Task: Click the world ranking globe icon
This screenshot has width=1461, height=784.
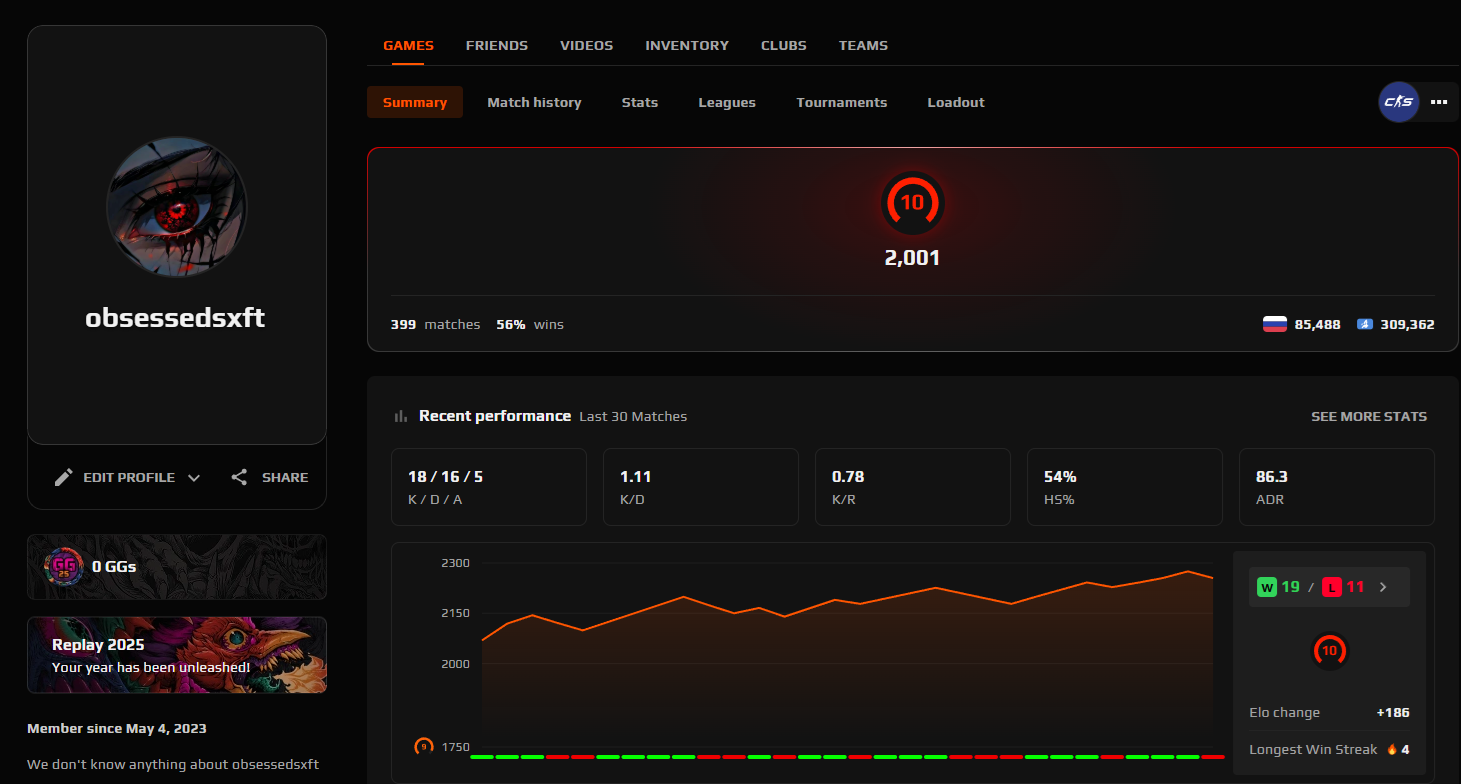Action: [x=1365, y=323]
